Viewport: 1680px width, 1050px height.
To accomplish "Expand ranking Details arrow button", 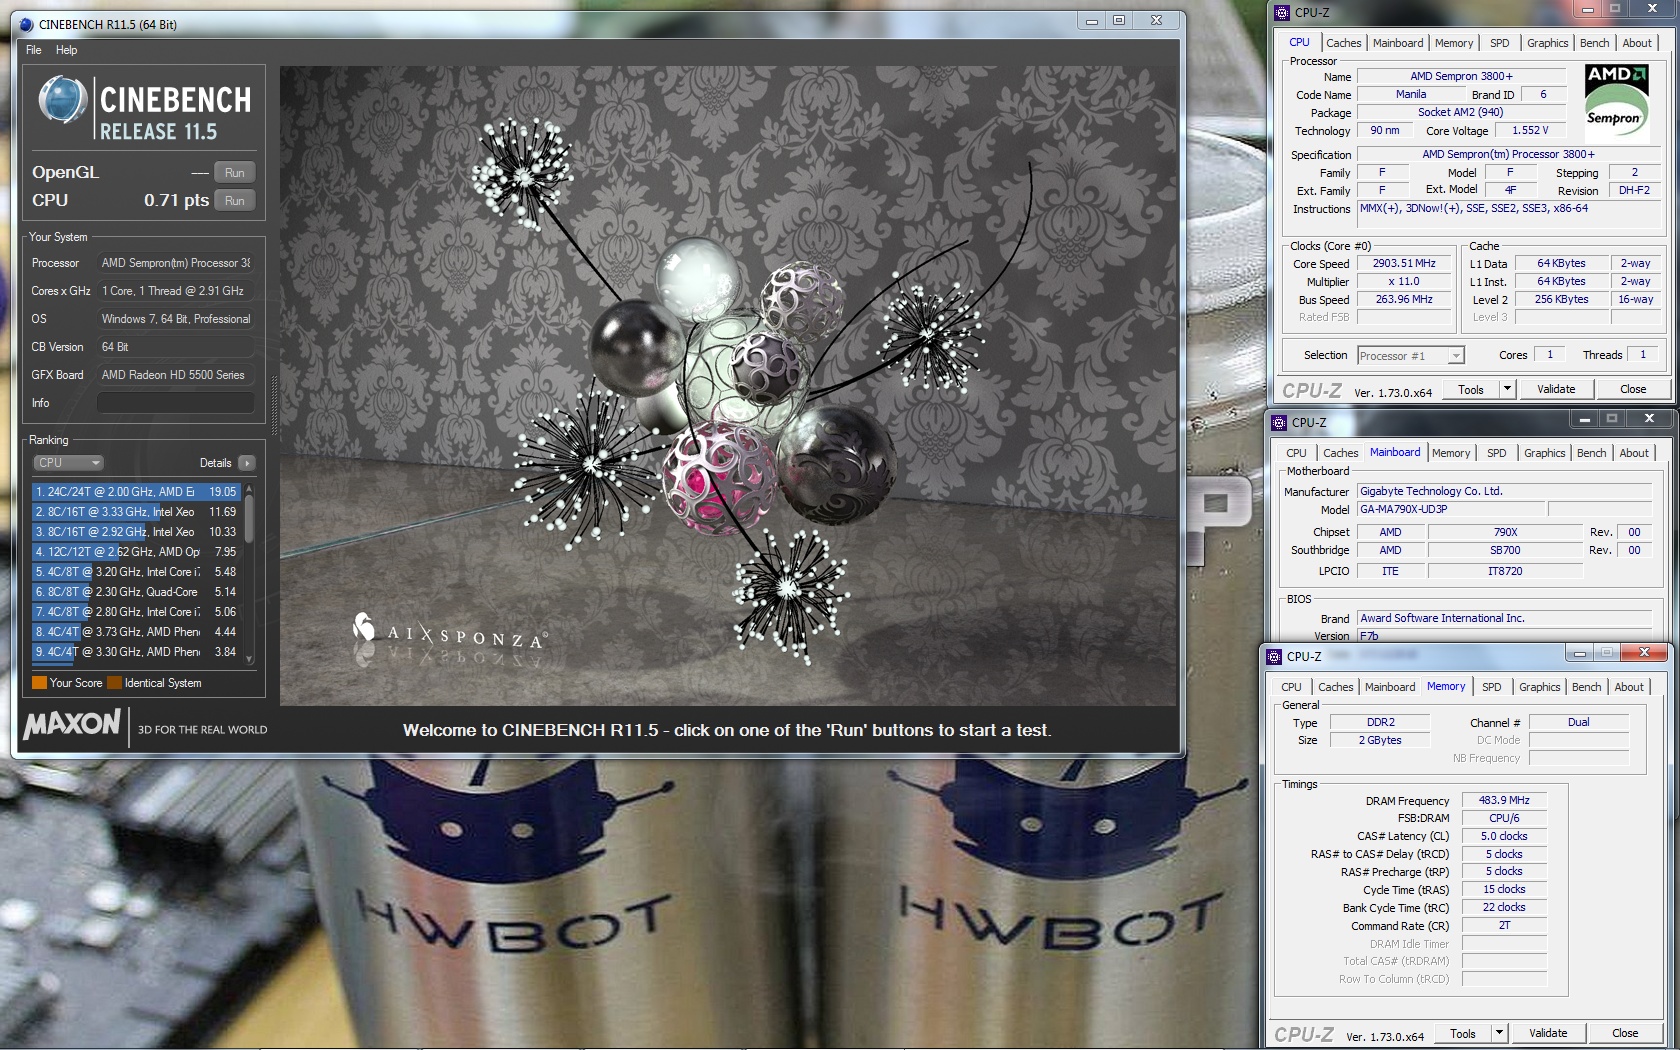I will (246, 463).
